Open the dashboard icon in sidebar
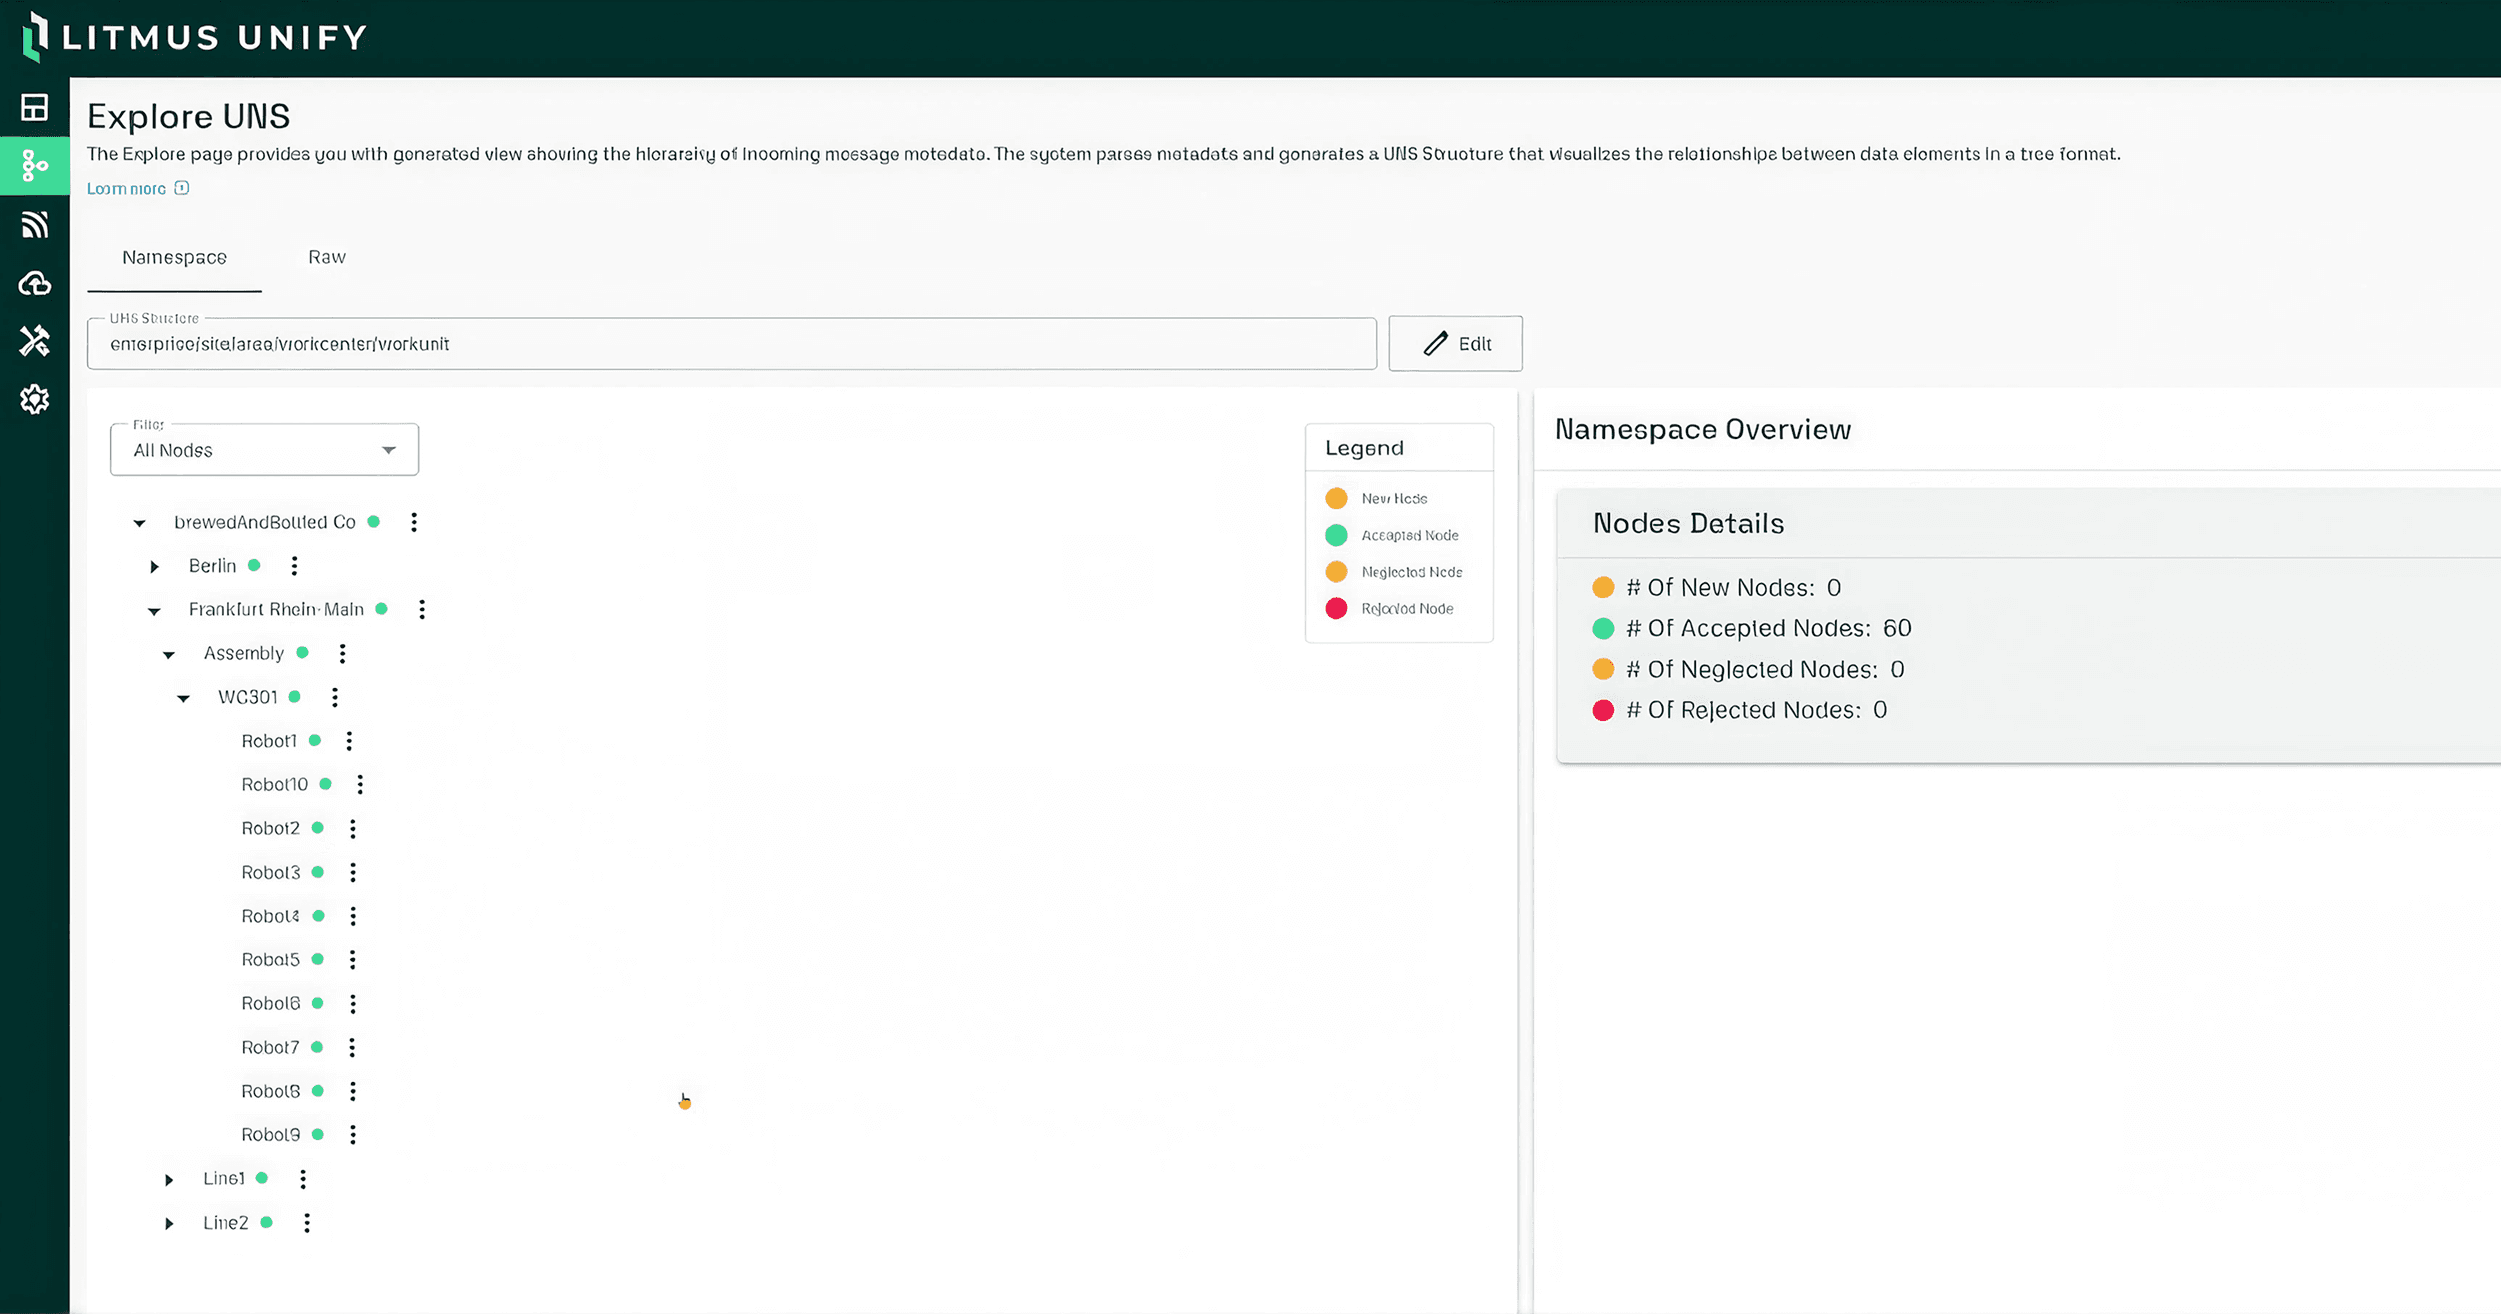This screenshot has height=1314, width=2501. (34, 107)
